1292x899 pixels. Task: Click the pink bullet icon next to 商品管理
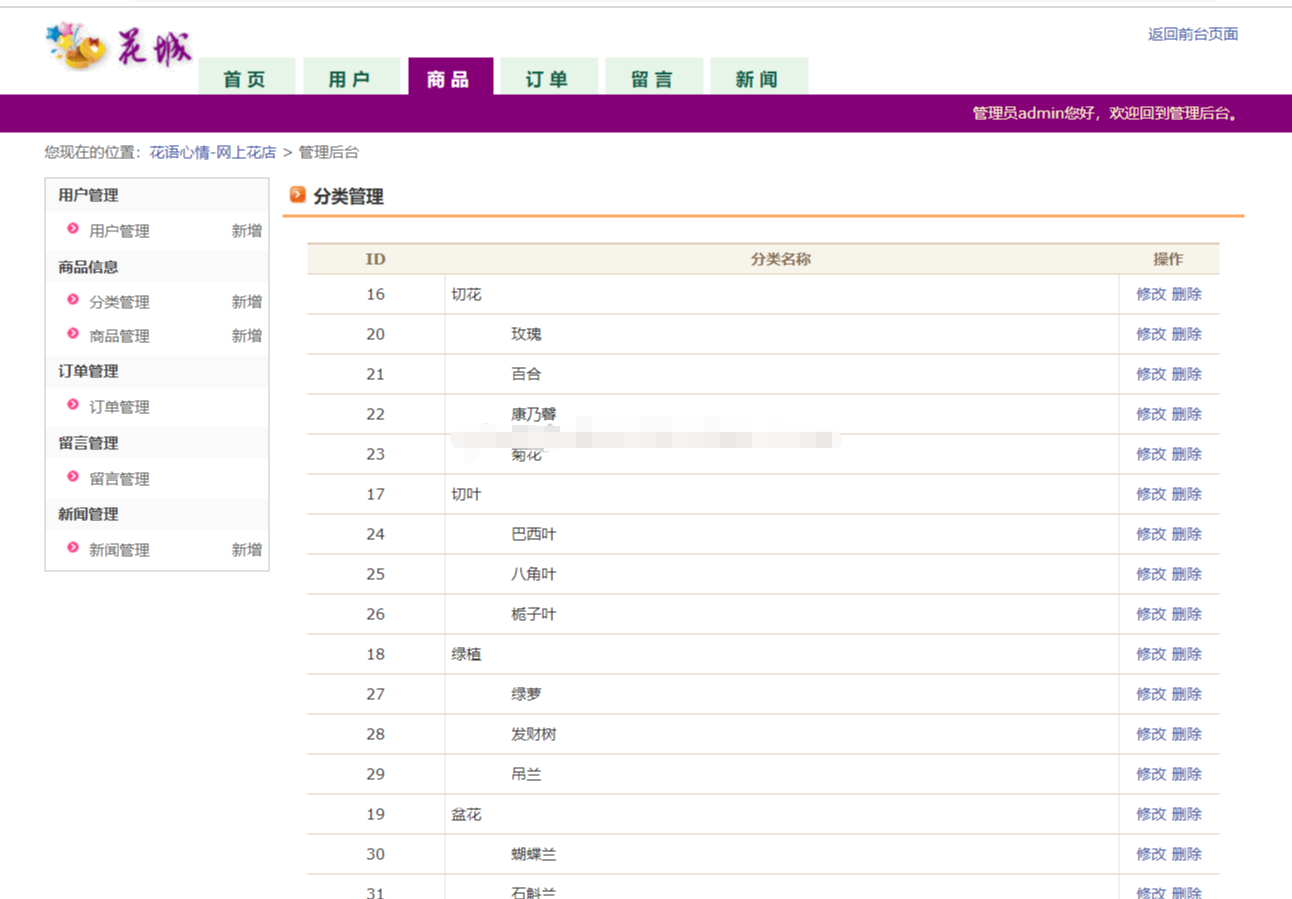[73, 334]
